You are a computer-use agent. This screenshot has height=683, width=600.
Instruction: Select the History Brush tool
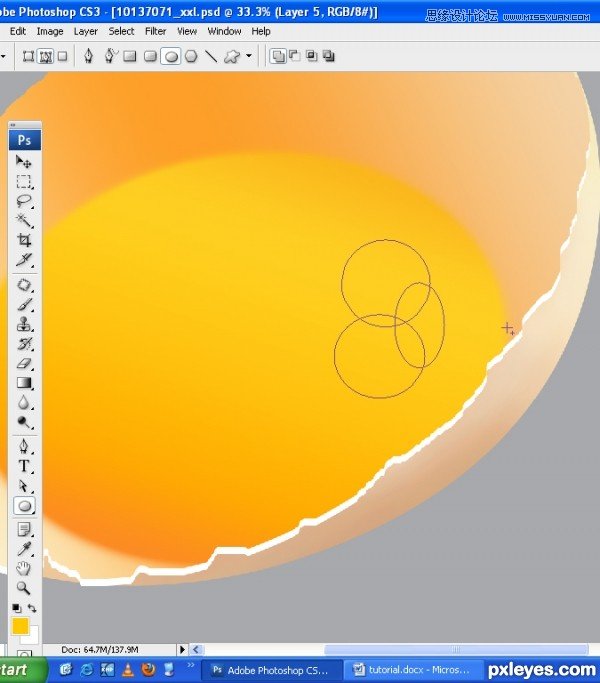(24, 344)
